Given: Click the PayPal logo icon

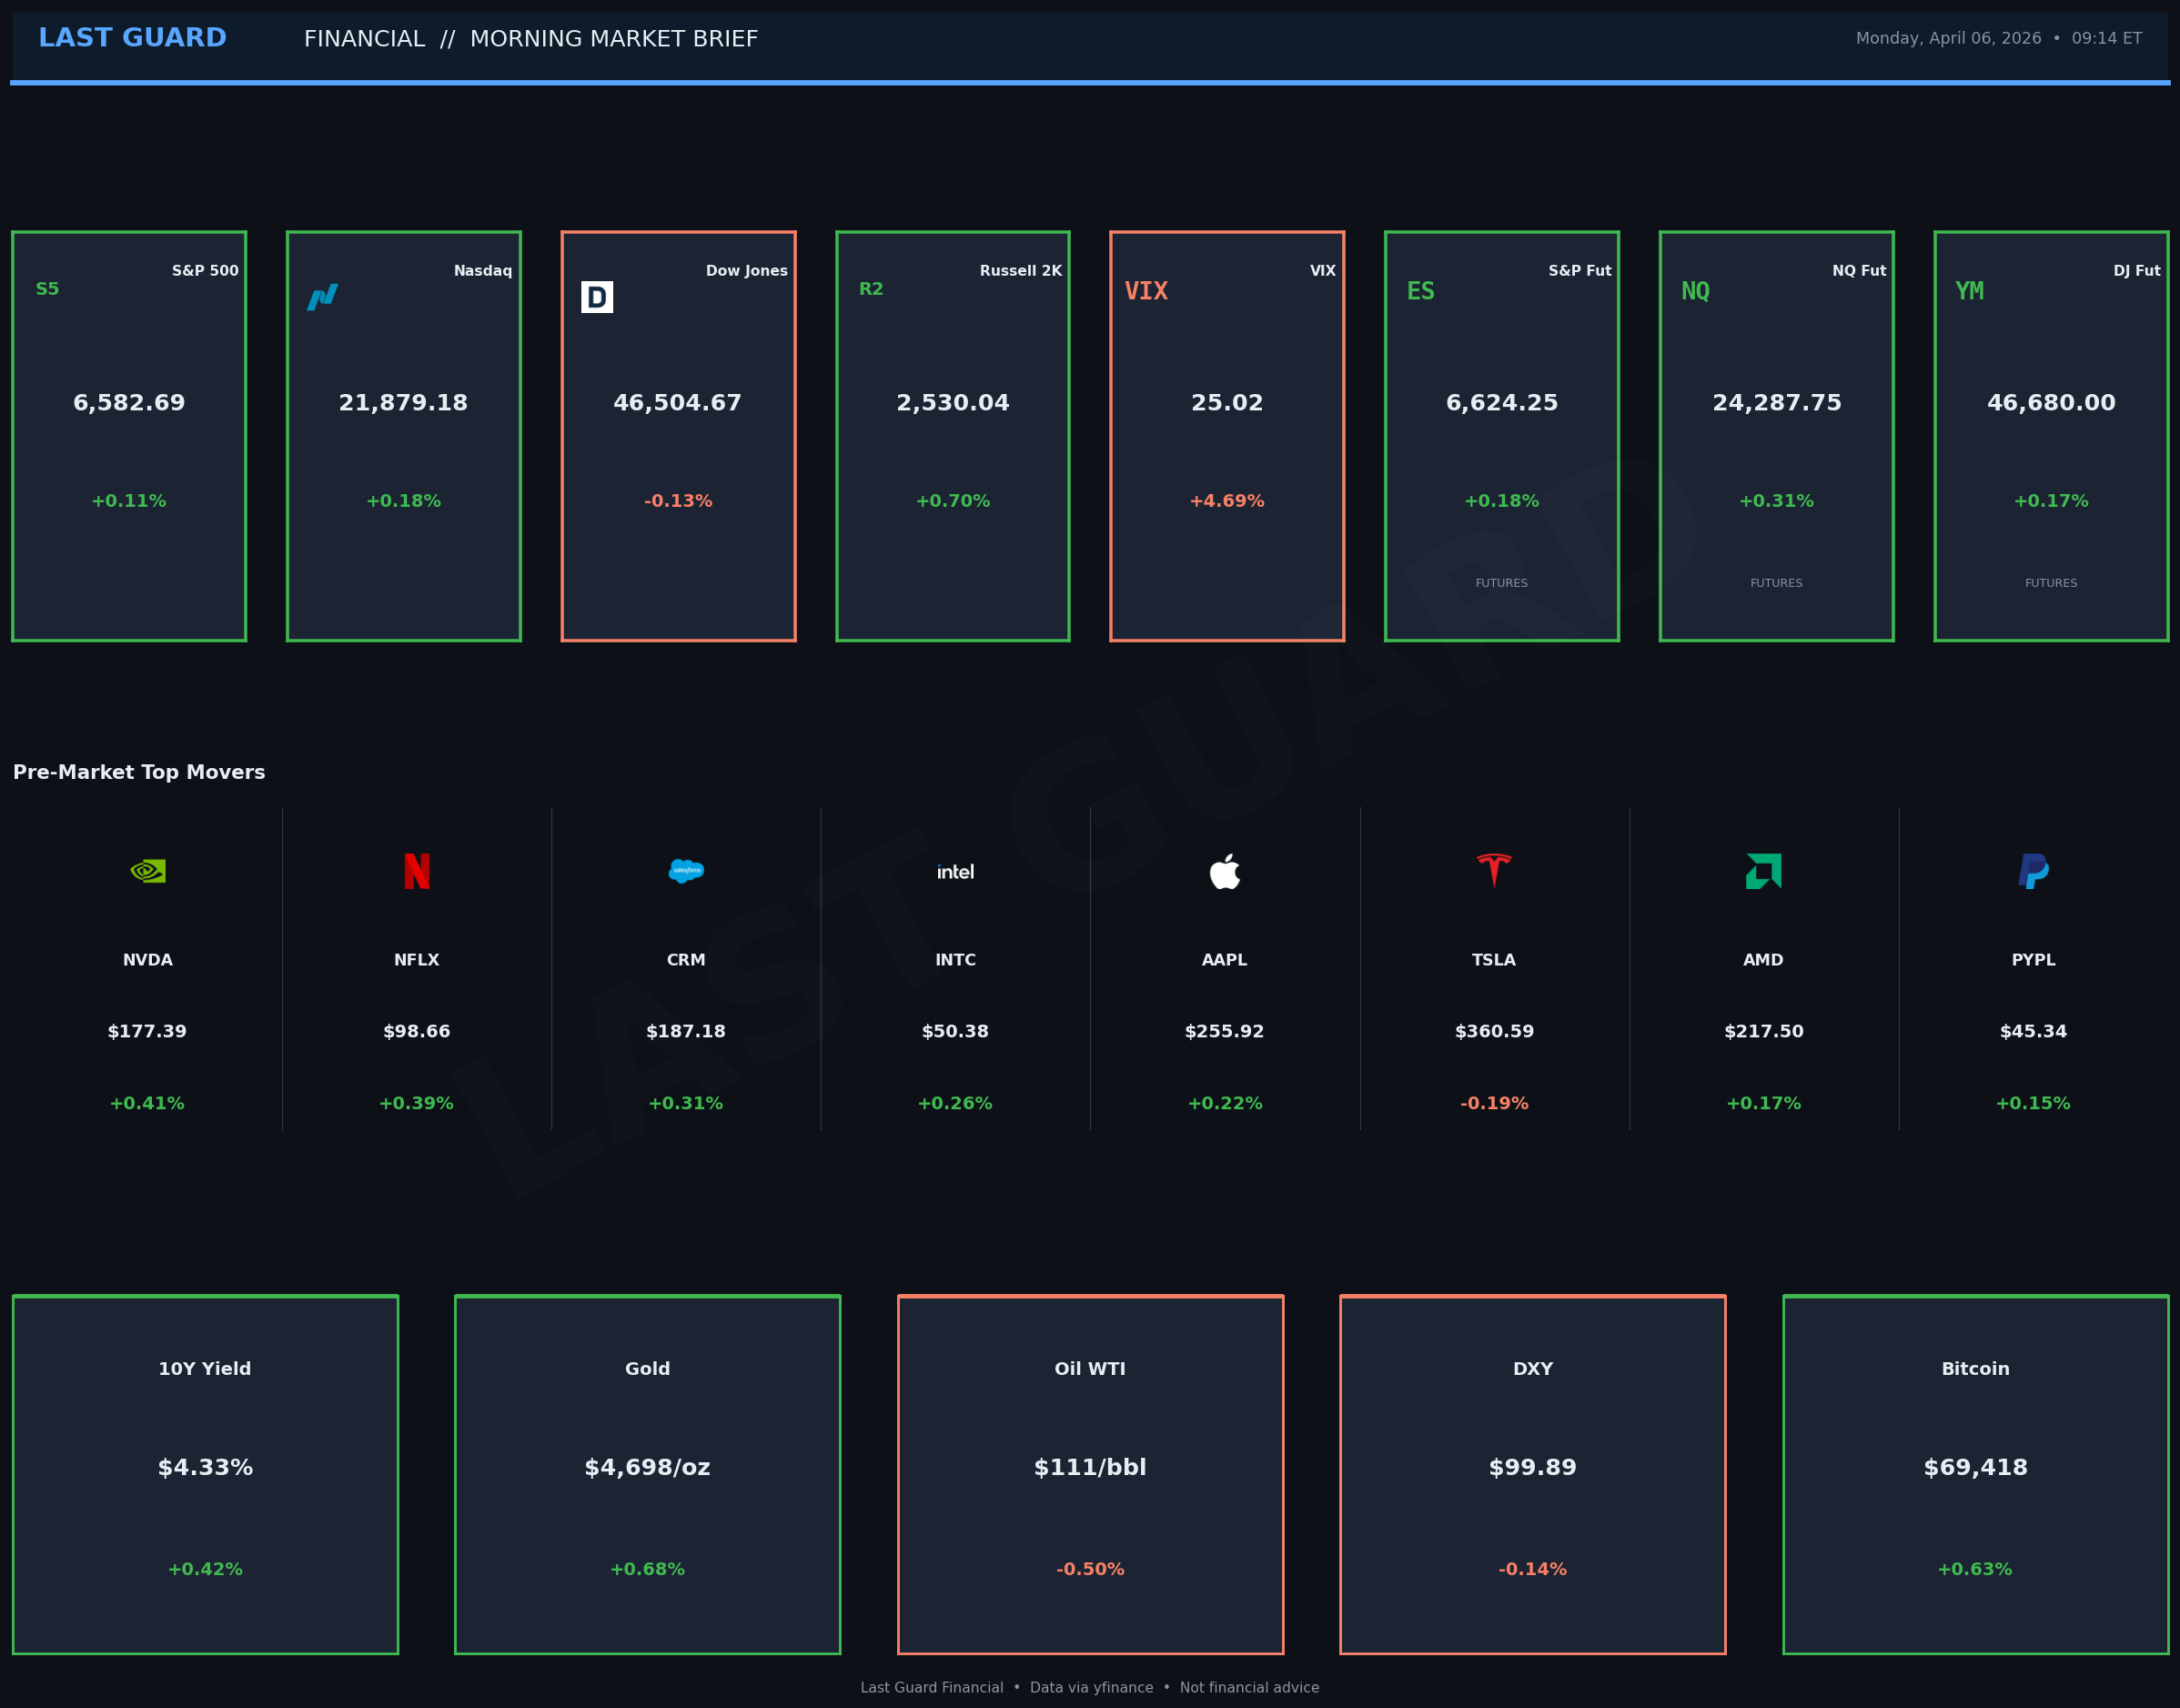Looking at the screenshot, I should [2033, 871].
